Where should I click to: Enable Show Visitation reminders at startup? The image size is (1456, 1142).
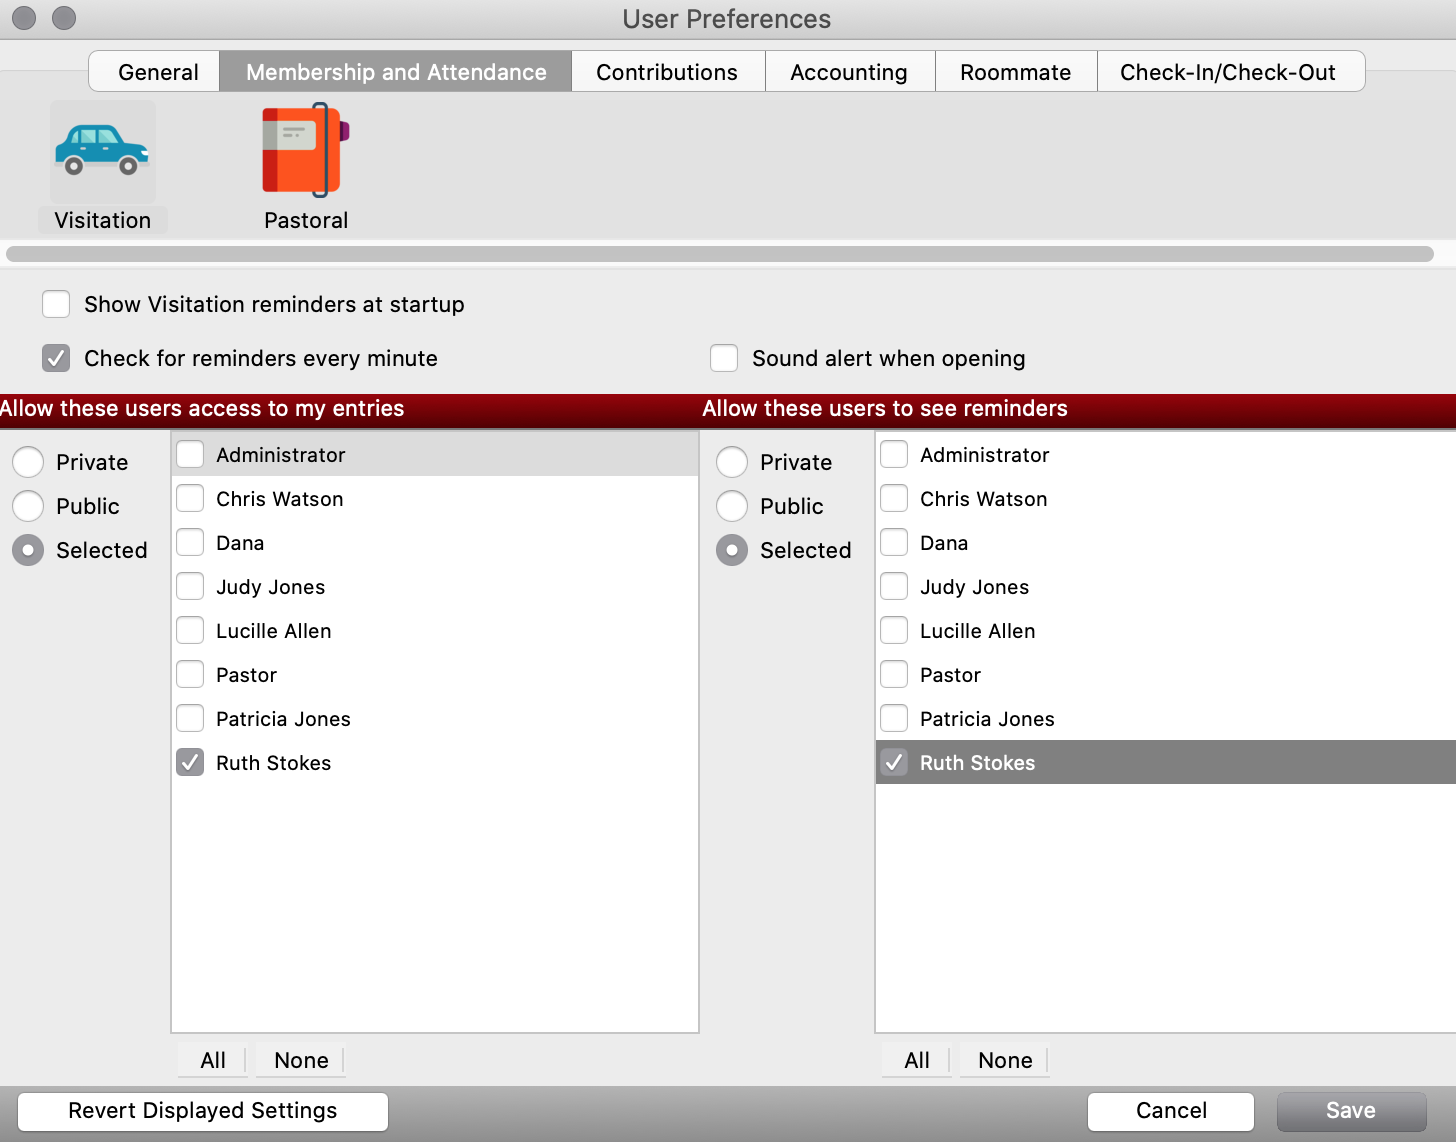(x=56, y=304)
